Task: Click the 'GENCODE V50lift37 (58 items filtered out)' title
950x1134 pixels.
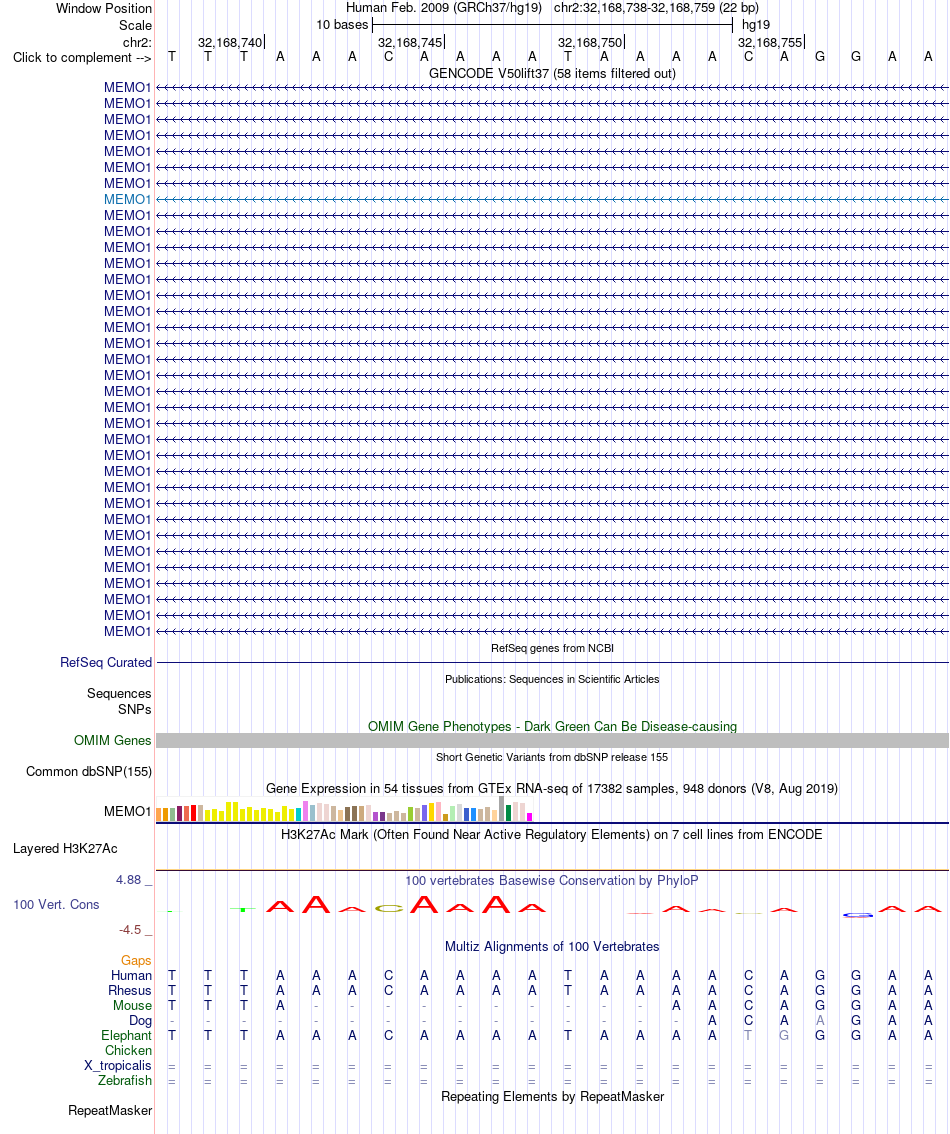Action: [552, 73]
